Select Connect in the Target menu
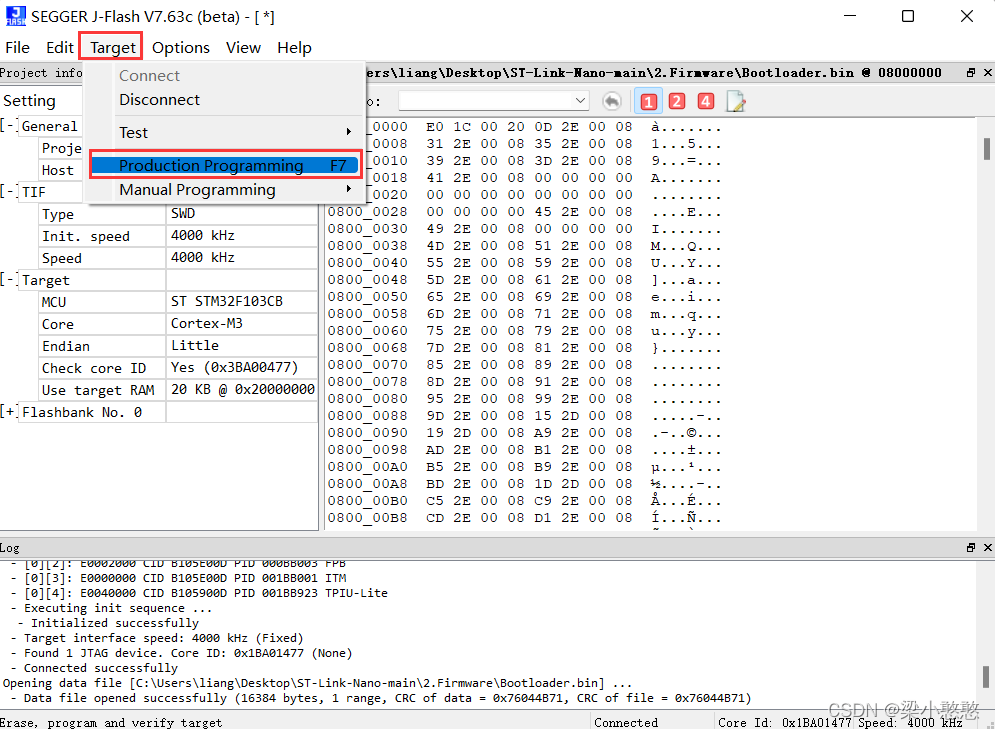This screenshot has width=995, height=729. [150, 76]
